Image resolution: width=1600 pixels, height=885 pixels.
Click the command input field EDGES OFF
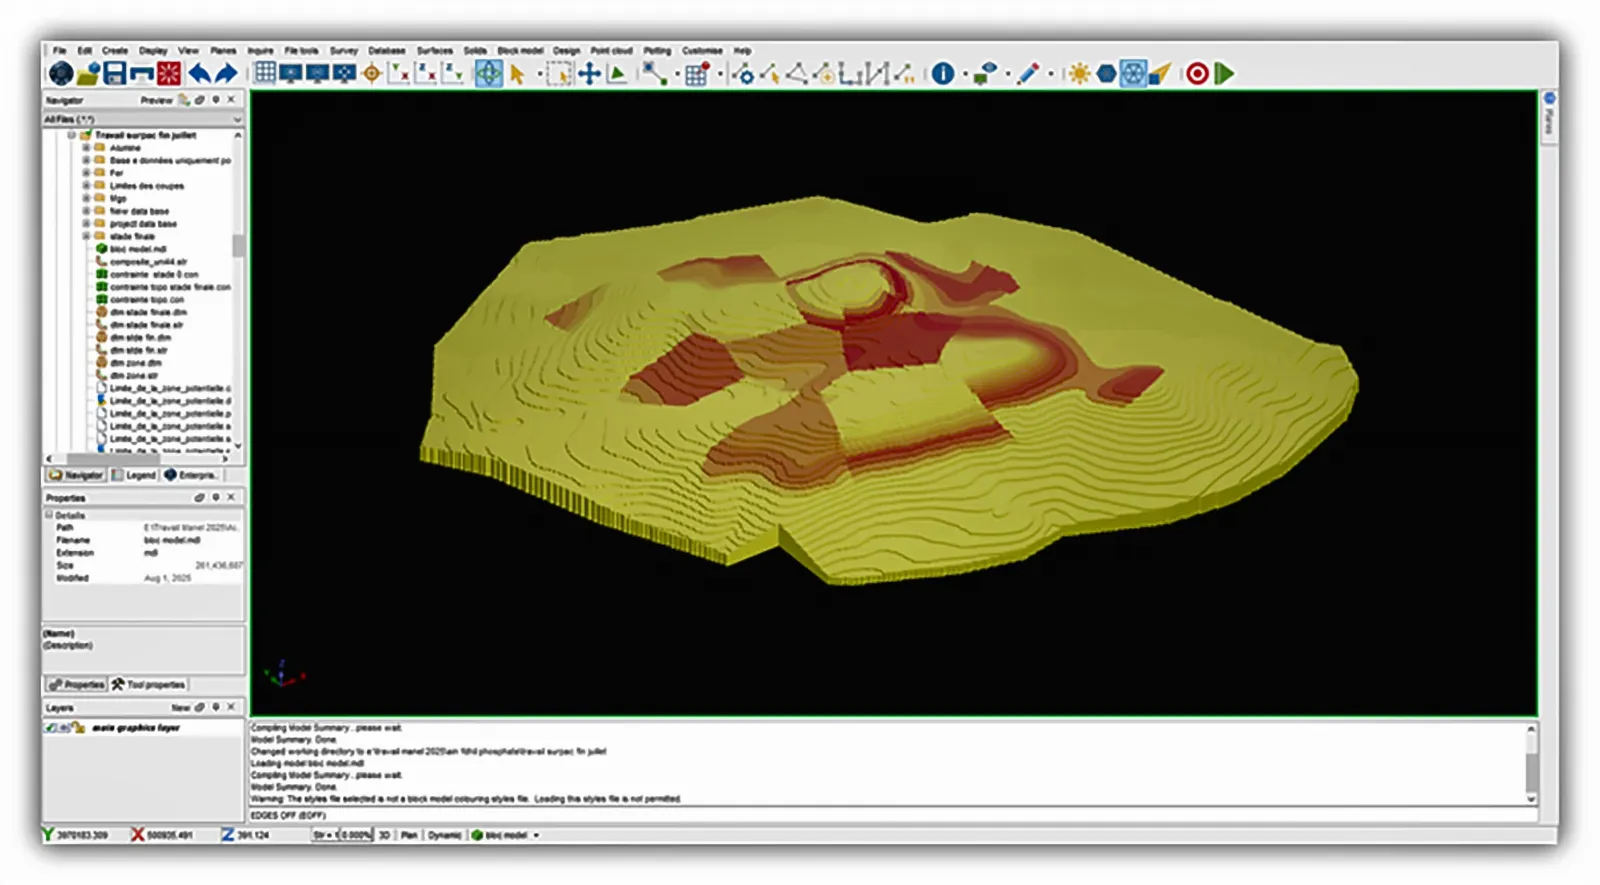[x=892, y=816]
